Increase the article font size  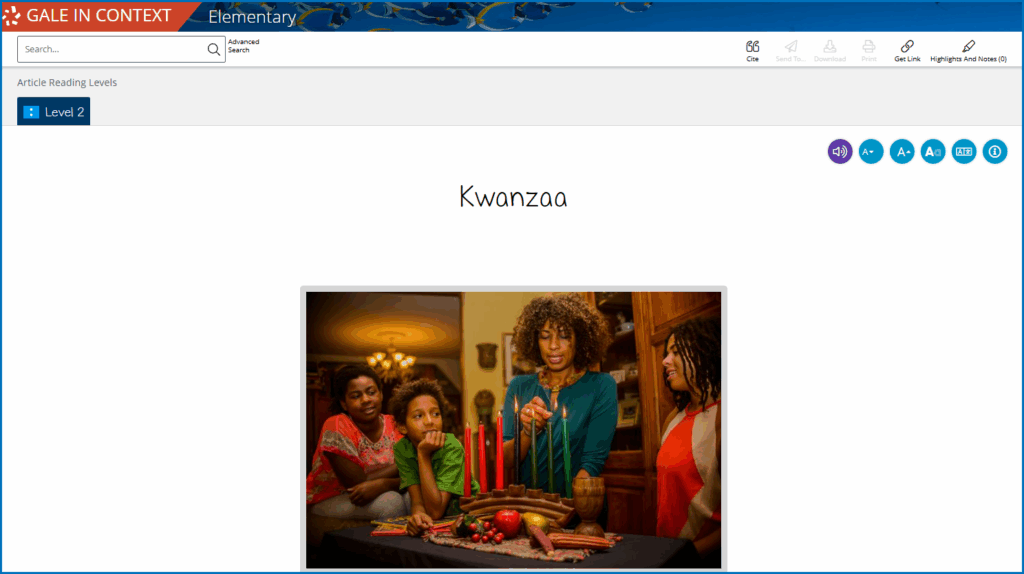tap(902, 152)
